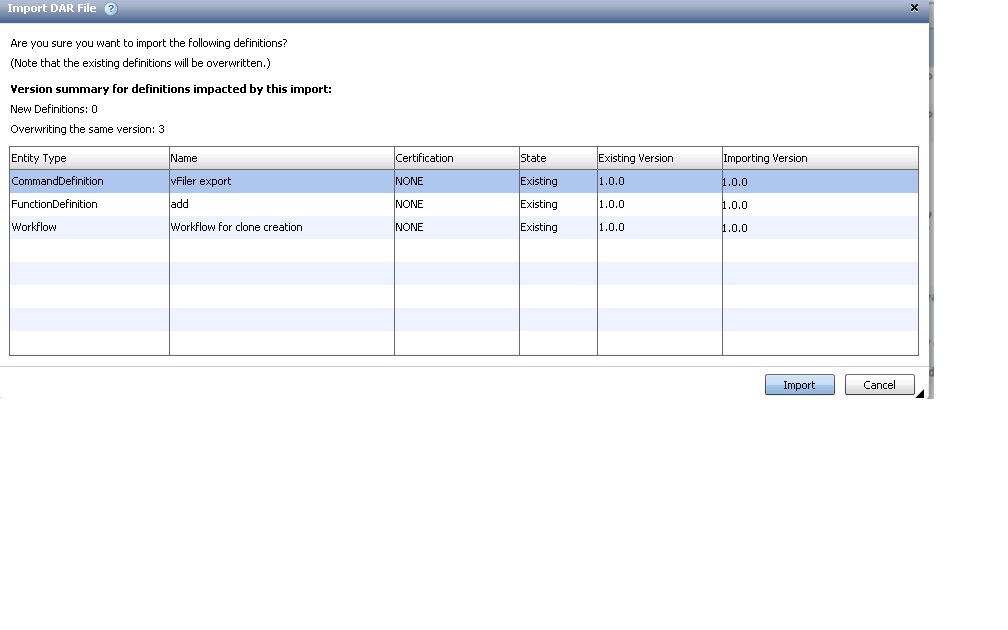Click the Import button

pos(799,385)
